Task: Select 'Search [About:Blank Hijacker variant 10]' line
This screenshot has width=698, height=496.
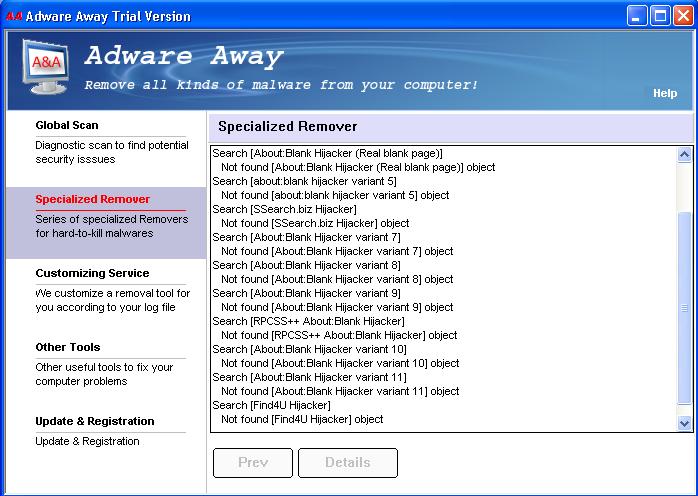Action: pyautogui.click(x=309, y=349)
